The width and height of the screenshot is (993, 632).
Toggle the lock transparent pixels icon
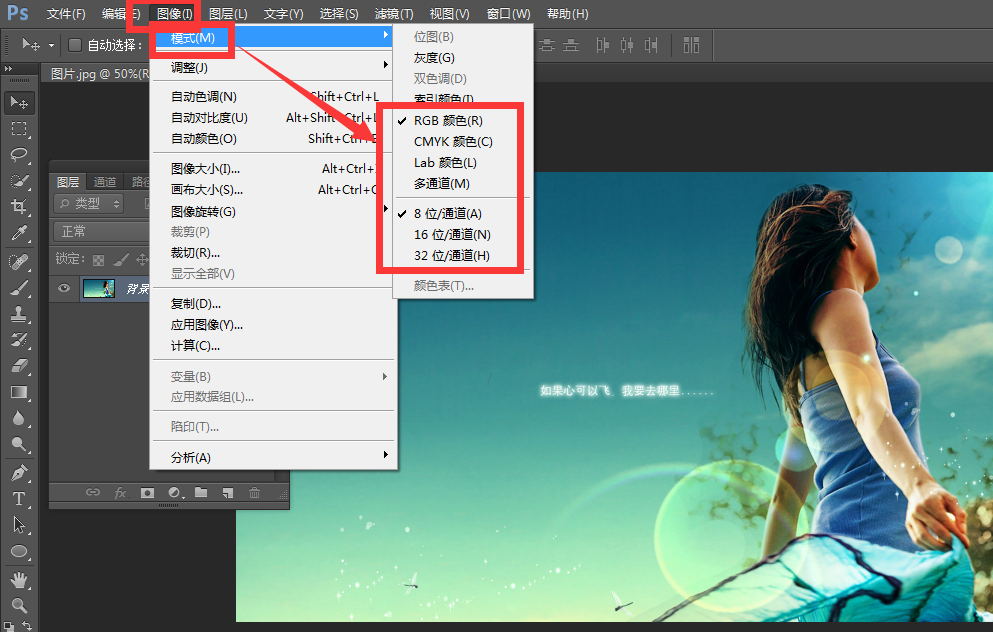98,260
